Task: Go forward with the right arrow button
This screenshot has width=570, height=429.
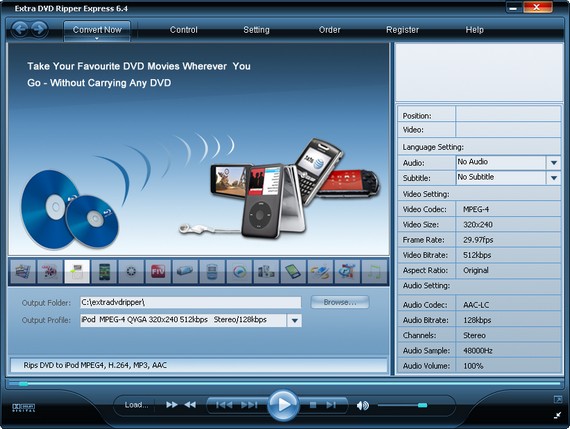Action: [x=40, y=29]
